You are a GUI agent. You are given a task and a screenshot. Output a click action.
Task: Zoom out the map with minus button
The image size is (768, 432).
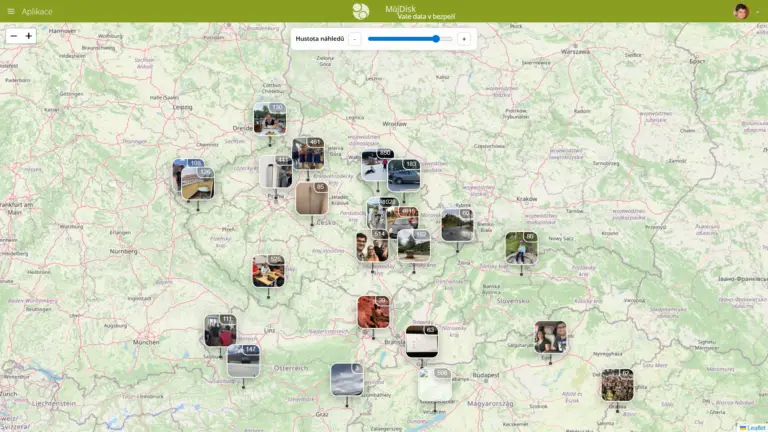point(14,36)
